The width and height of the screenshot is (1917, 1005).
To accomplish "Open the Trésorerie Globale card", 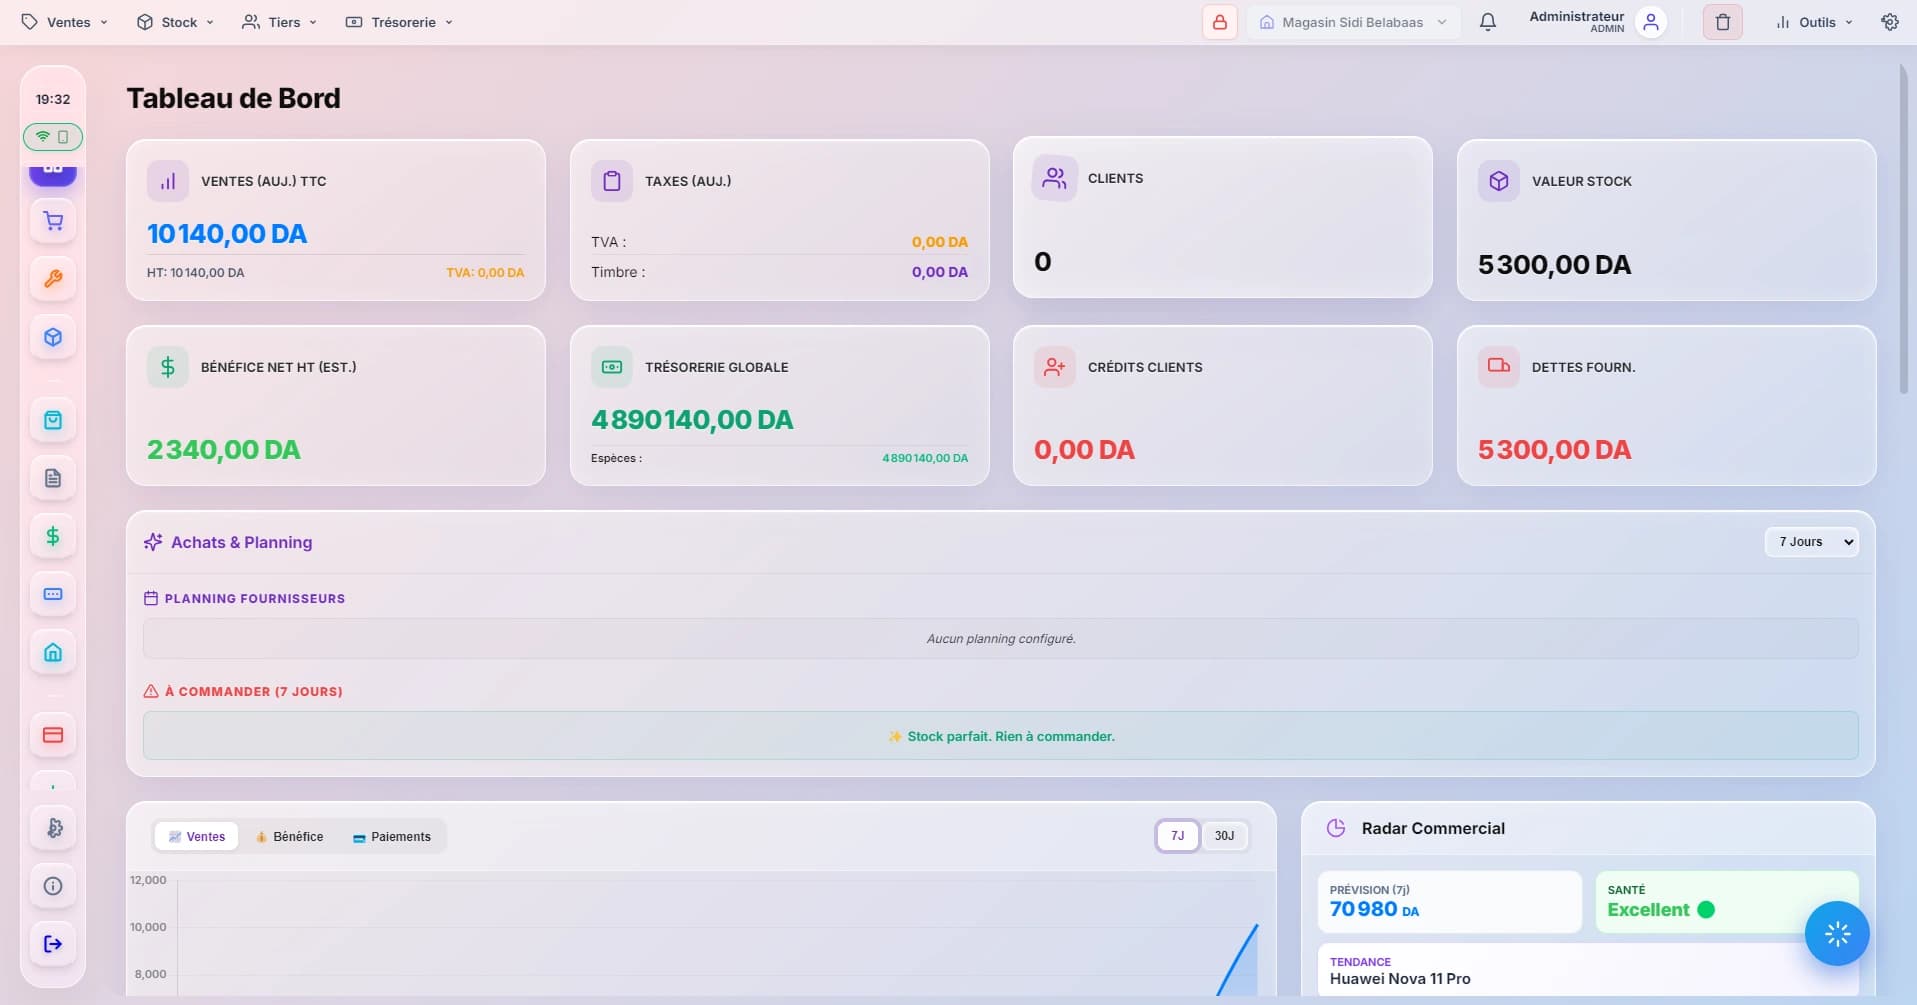I will (x=779, y=406).
